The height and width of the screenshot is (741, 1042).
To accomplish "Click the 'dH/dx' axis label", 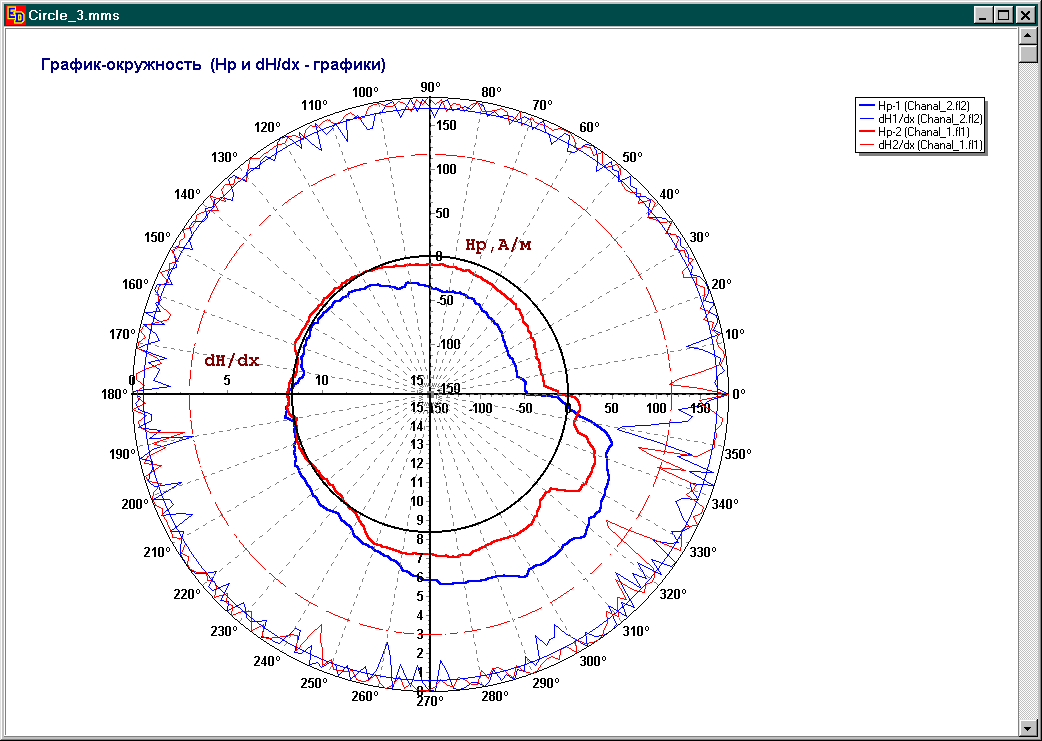I will 231,360.
